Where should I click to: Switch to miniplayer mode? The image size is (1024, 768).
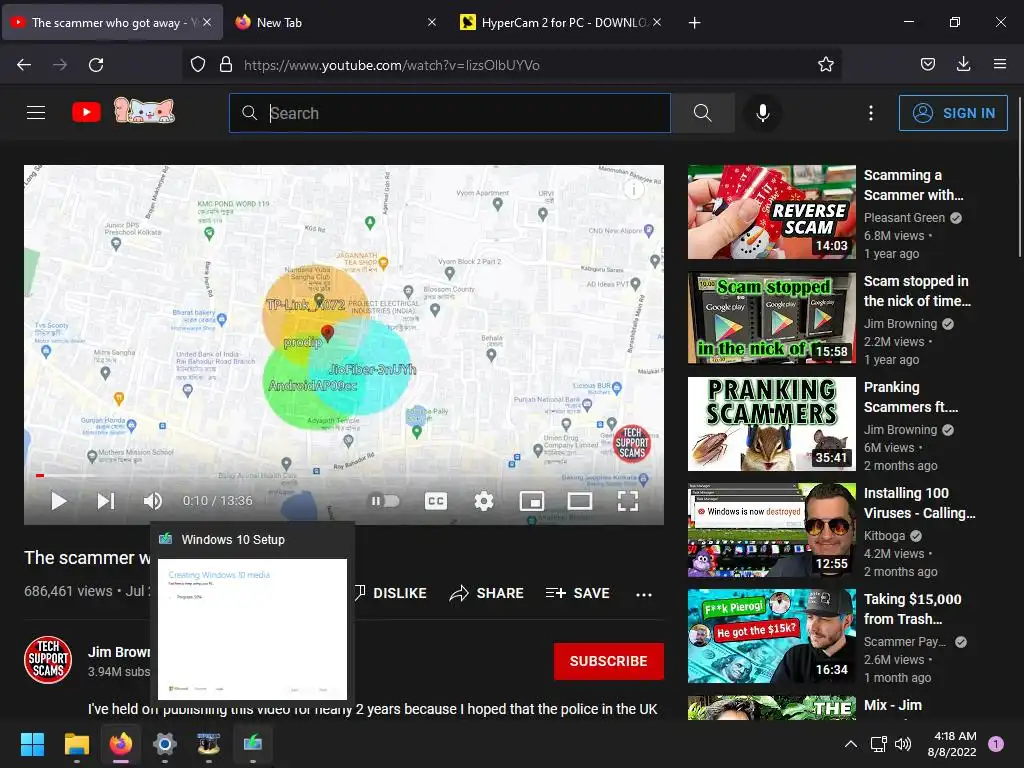tap(532, 501)
